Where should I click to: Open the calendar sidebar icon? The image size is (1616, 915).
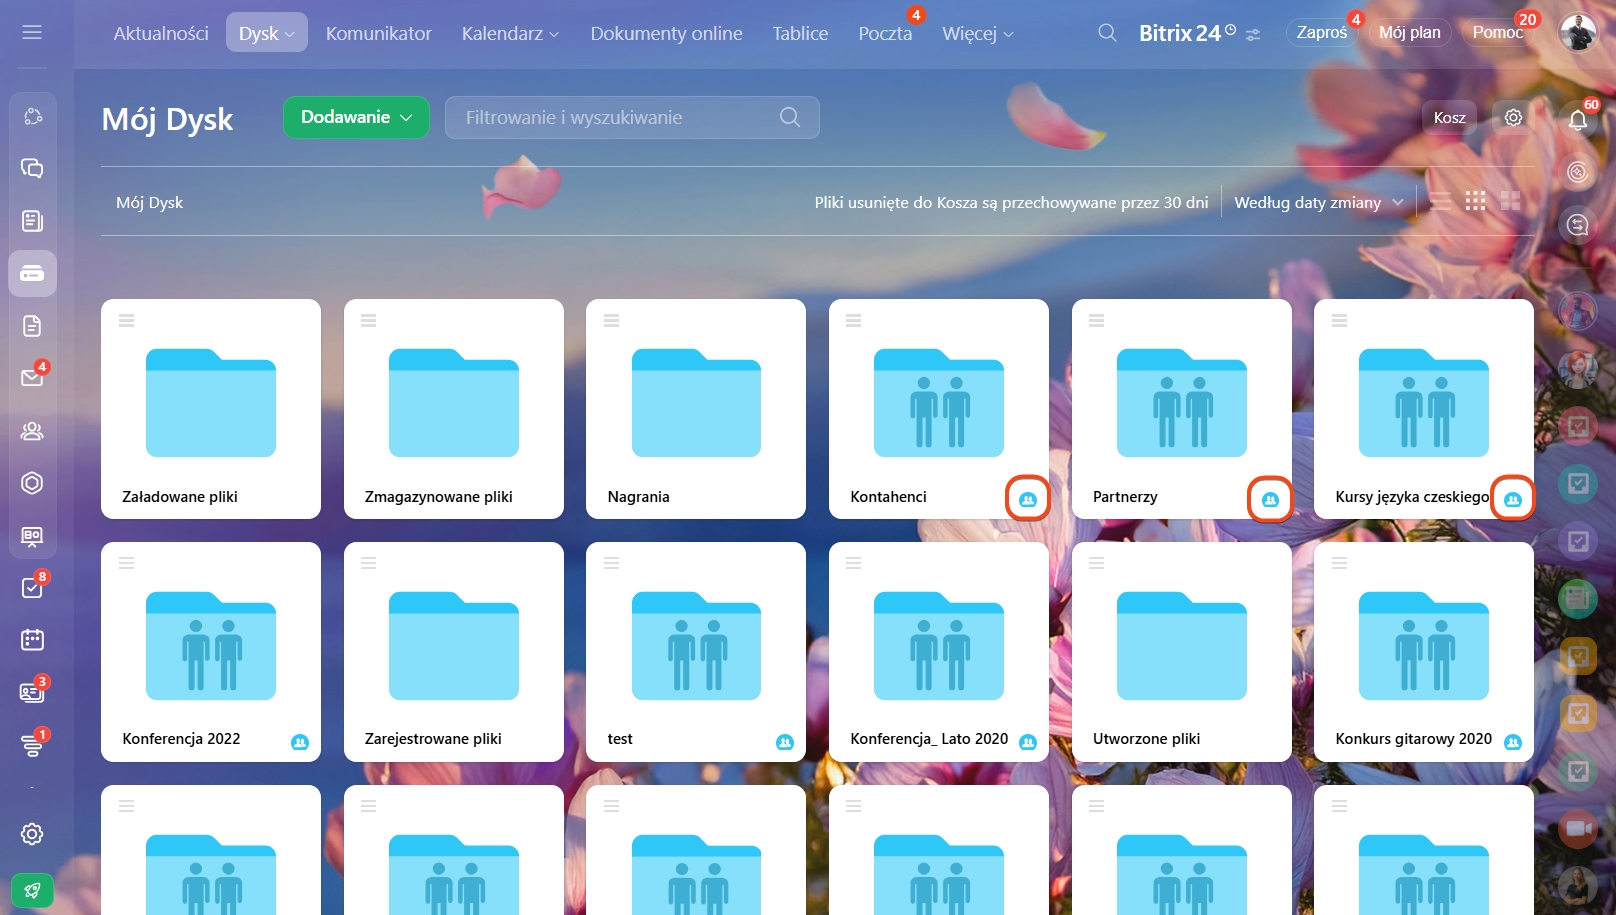pos(32,640)
